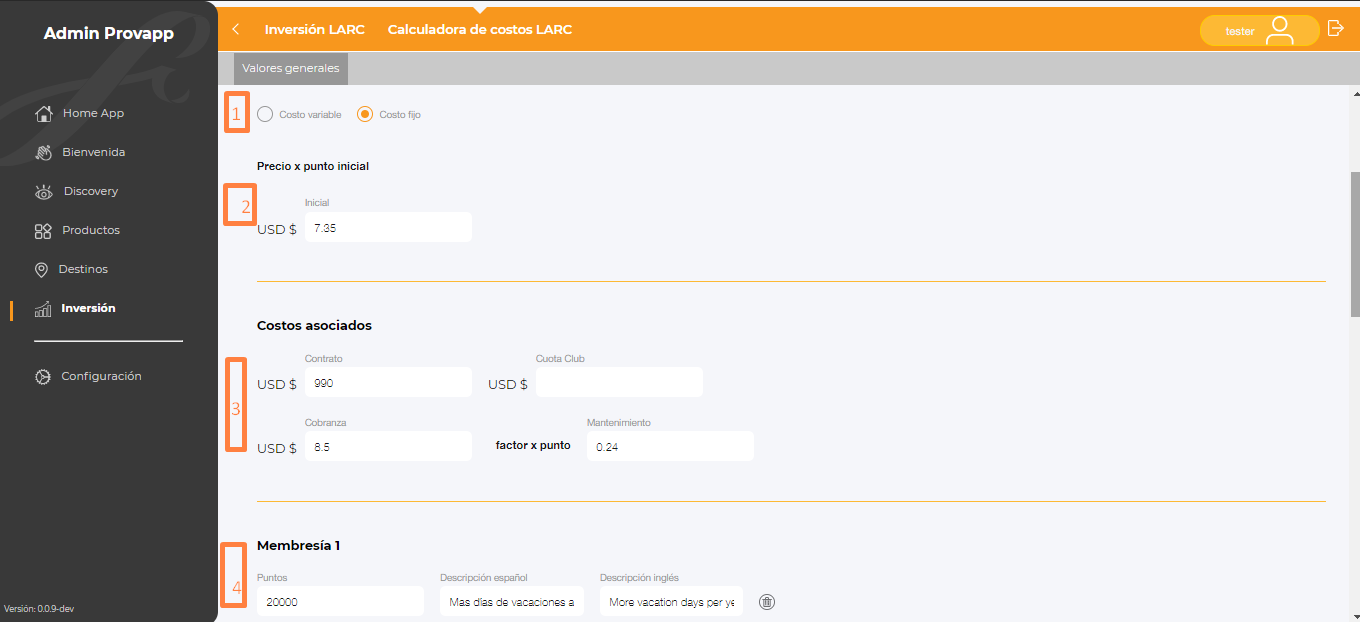Viewport: 1360px width, 622px height.
Task: Click the Cobranza field with 8.5
Action: click(x=388, y=446)
